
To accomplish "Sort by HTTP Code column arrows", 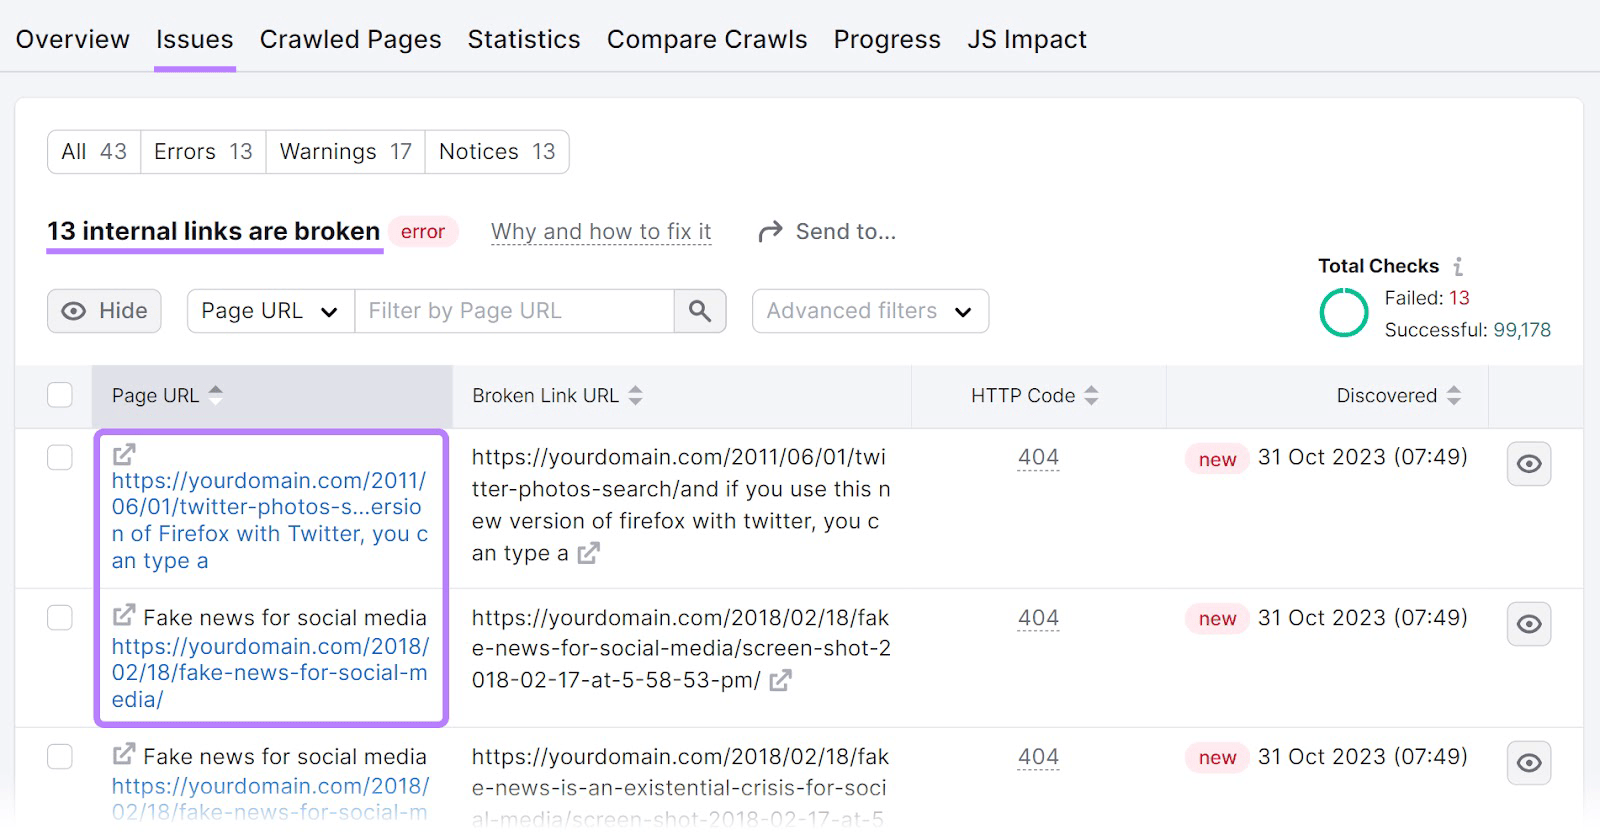I will tap(1091, 395).
